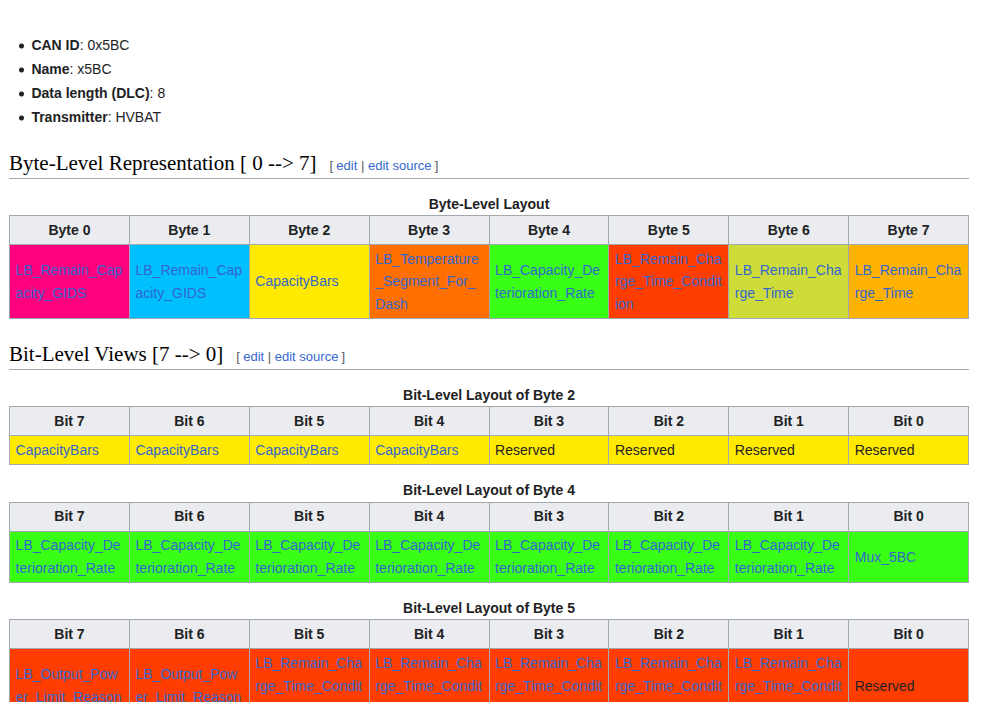Viewport: 988px width, 702px height.
Task: Open LB_Remain_Charge_Time_Condition in Byte-Level Layout Byte 5 column
Action: (x=668, y=281)
